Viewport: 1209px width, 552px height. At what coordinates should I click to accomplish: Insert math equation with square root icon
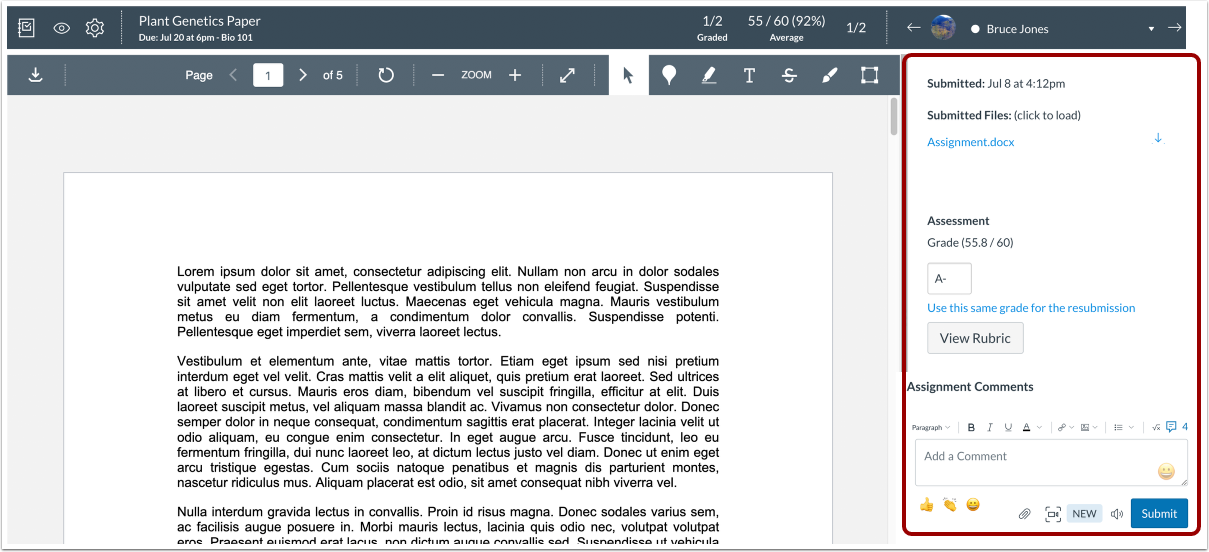[x=1156, y=427]
